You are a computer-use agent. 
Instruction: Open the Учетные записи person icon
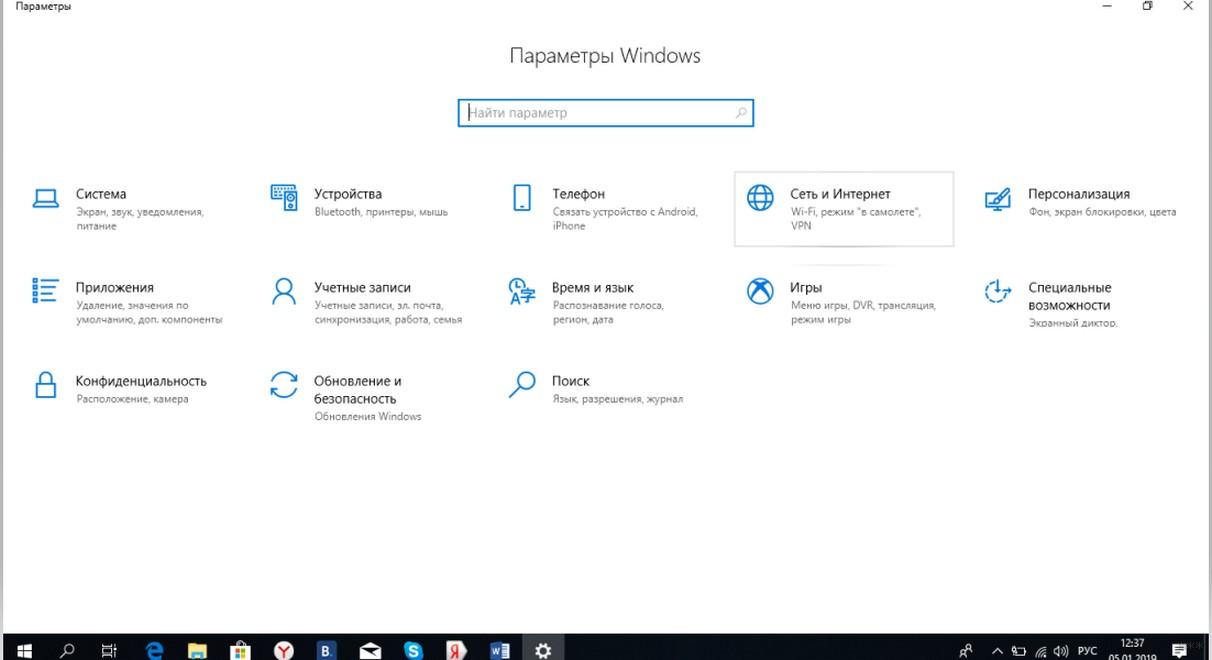pos(284,291)
